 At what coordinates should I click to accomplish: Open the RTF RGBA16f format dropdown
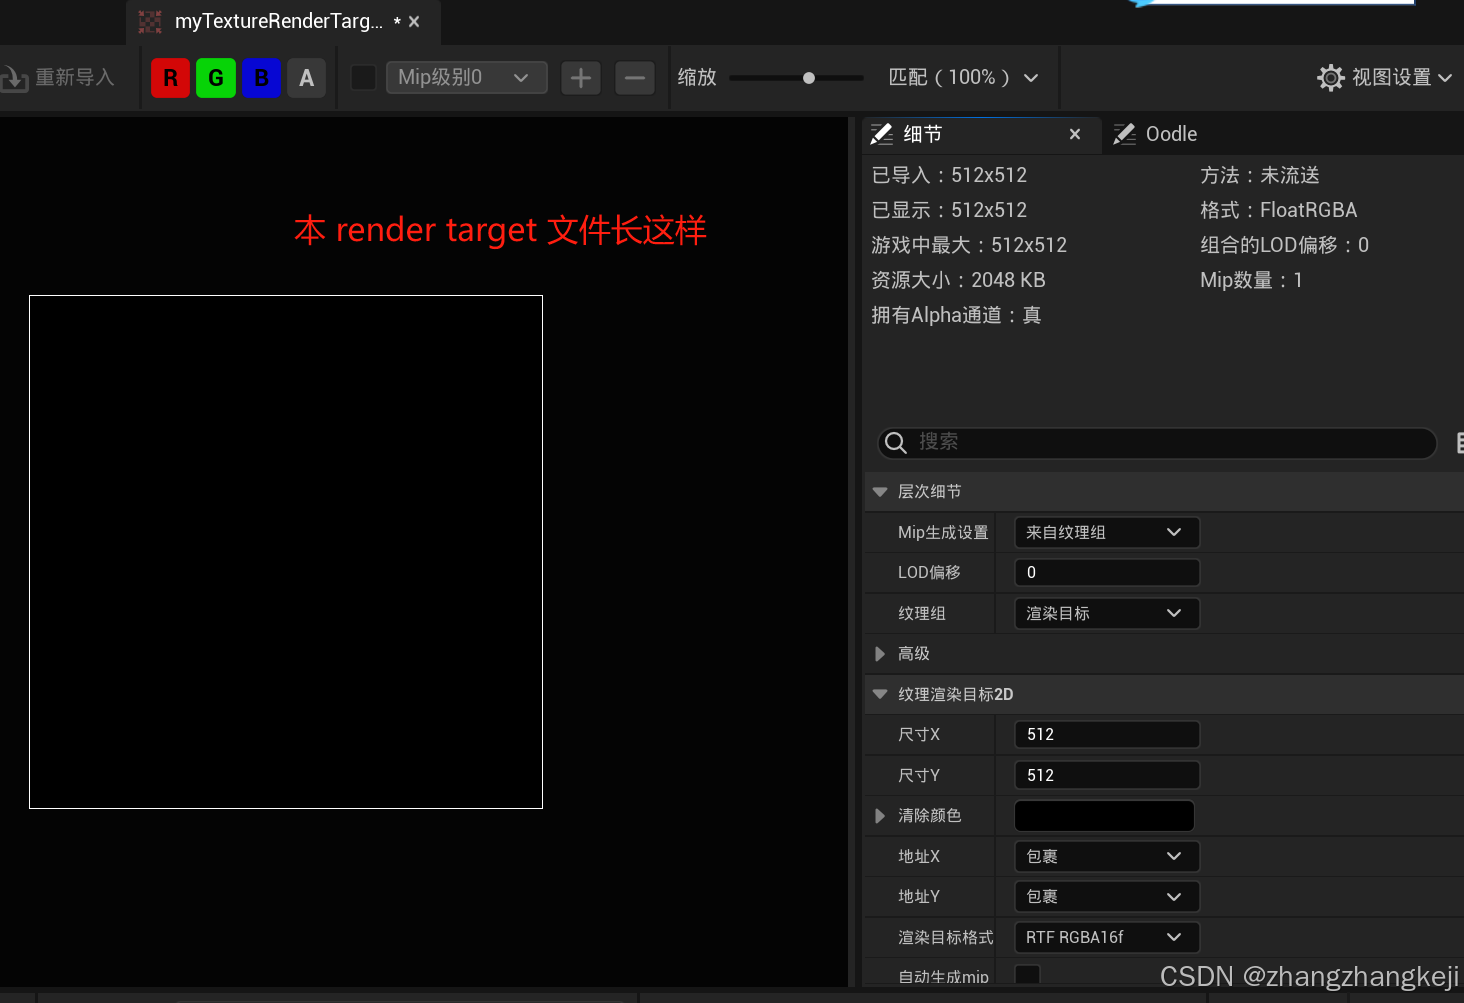pyautogui.click(x=1105, y=937)
